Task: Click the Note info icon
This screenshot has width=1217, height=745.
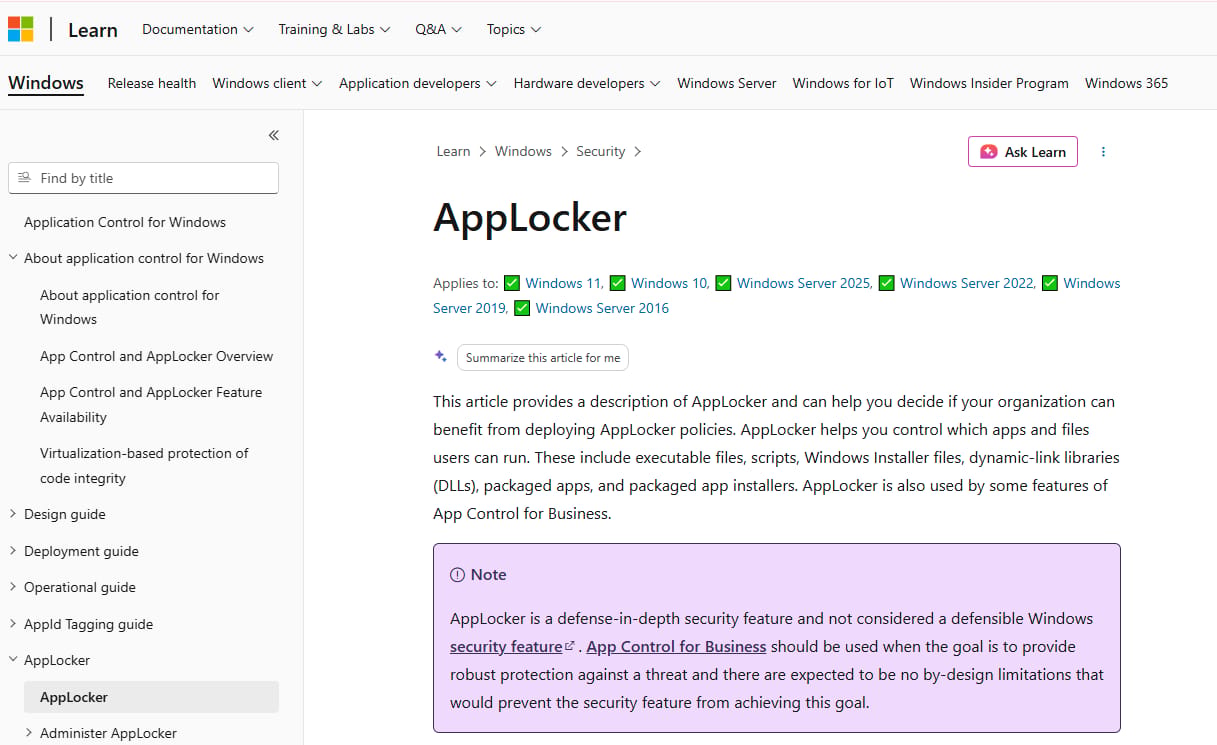Action: coord(457,575)
